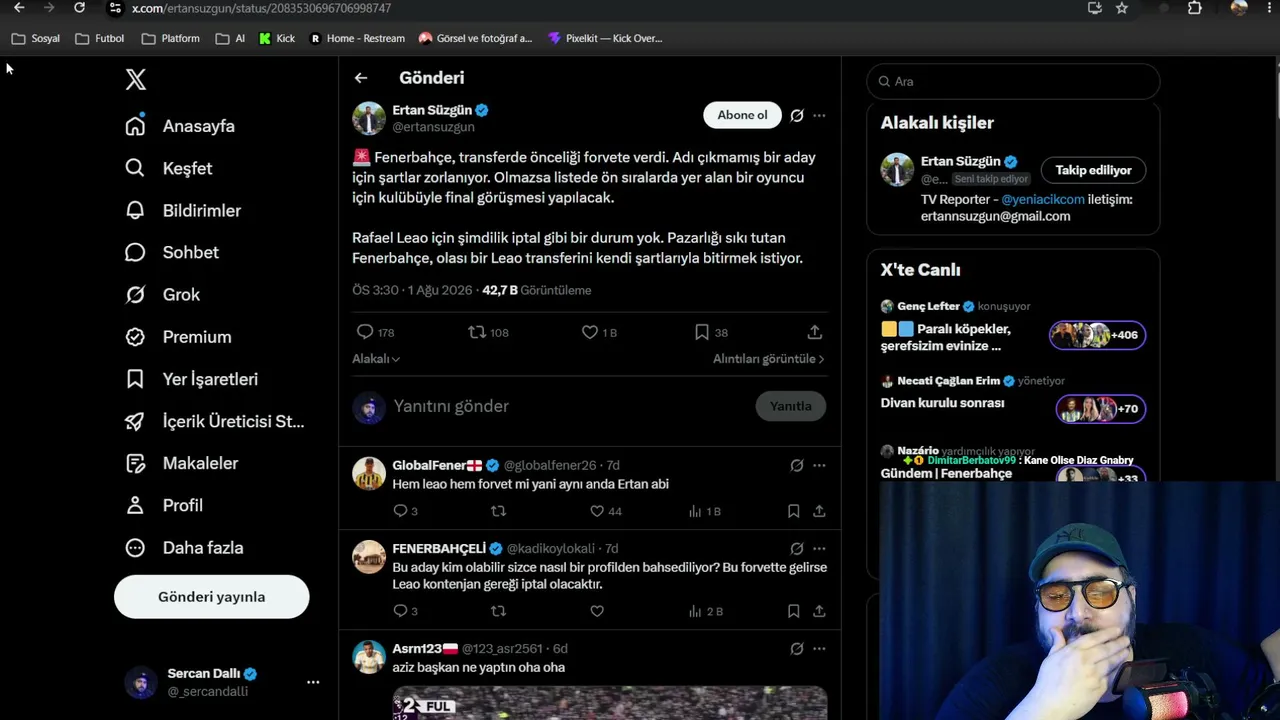Open more options on FENERBAHÇELİ's reply
Screen dimensions: 1280x720
point(819,548)
